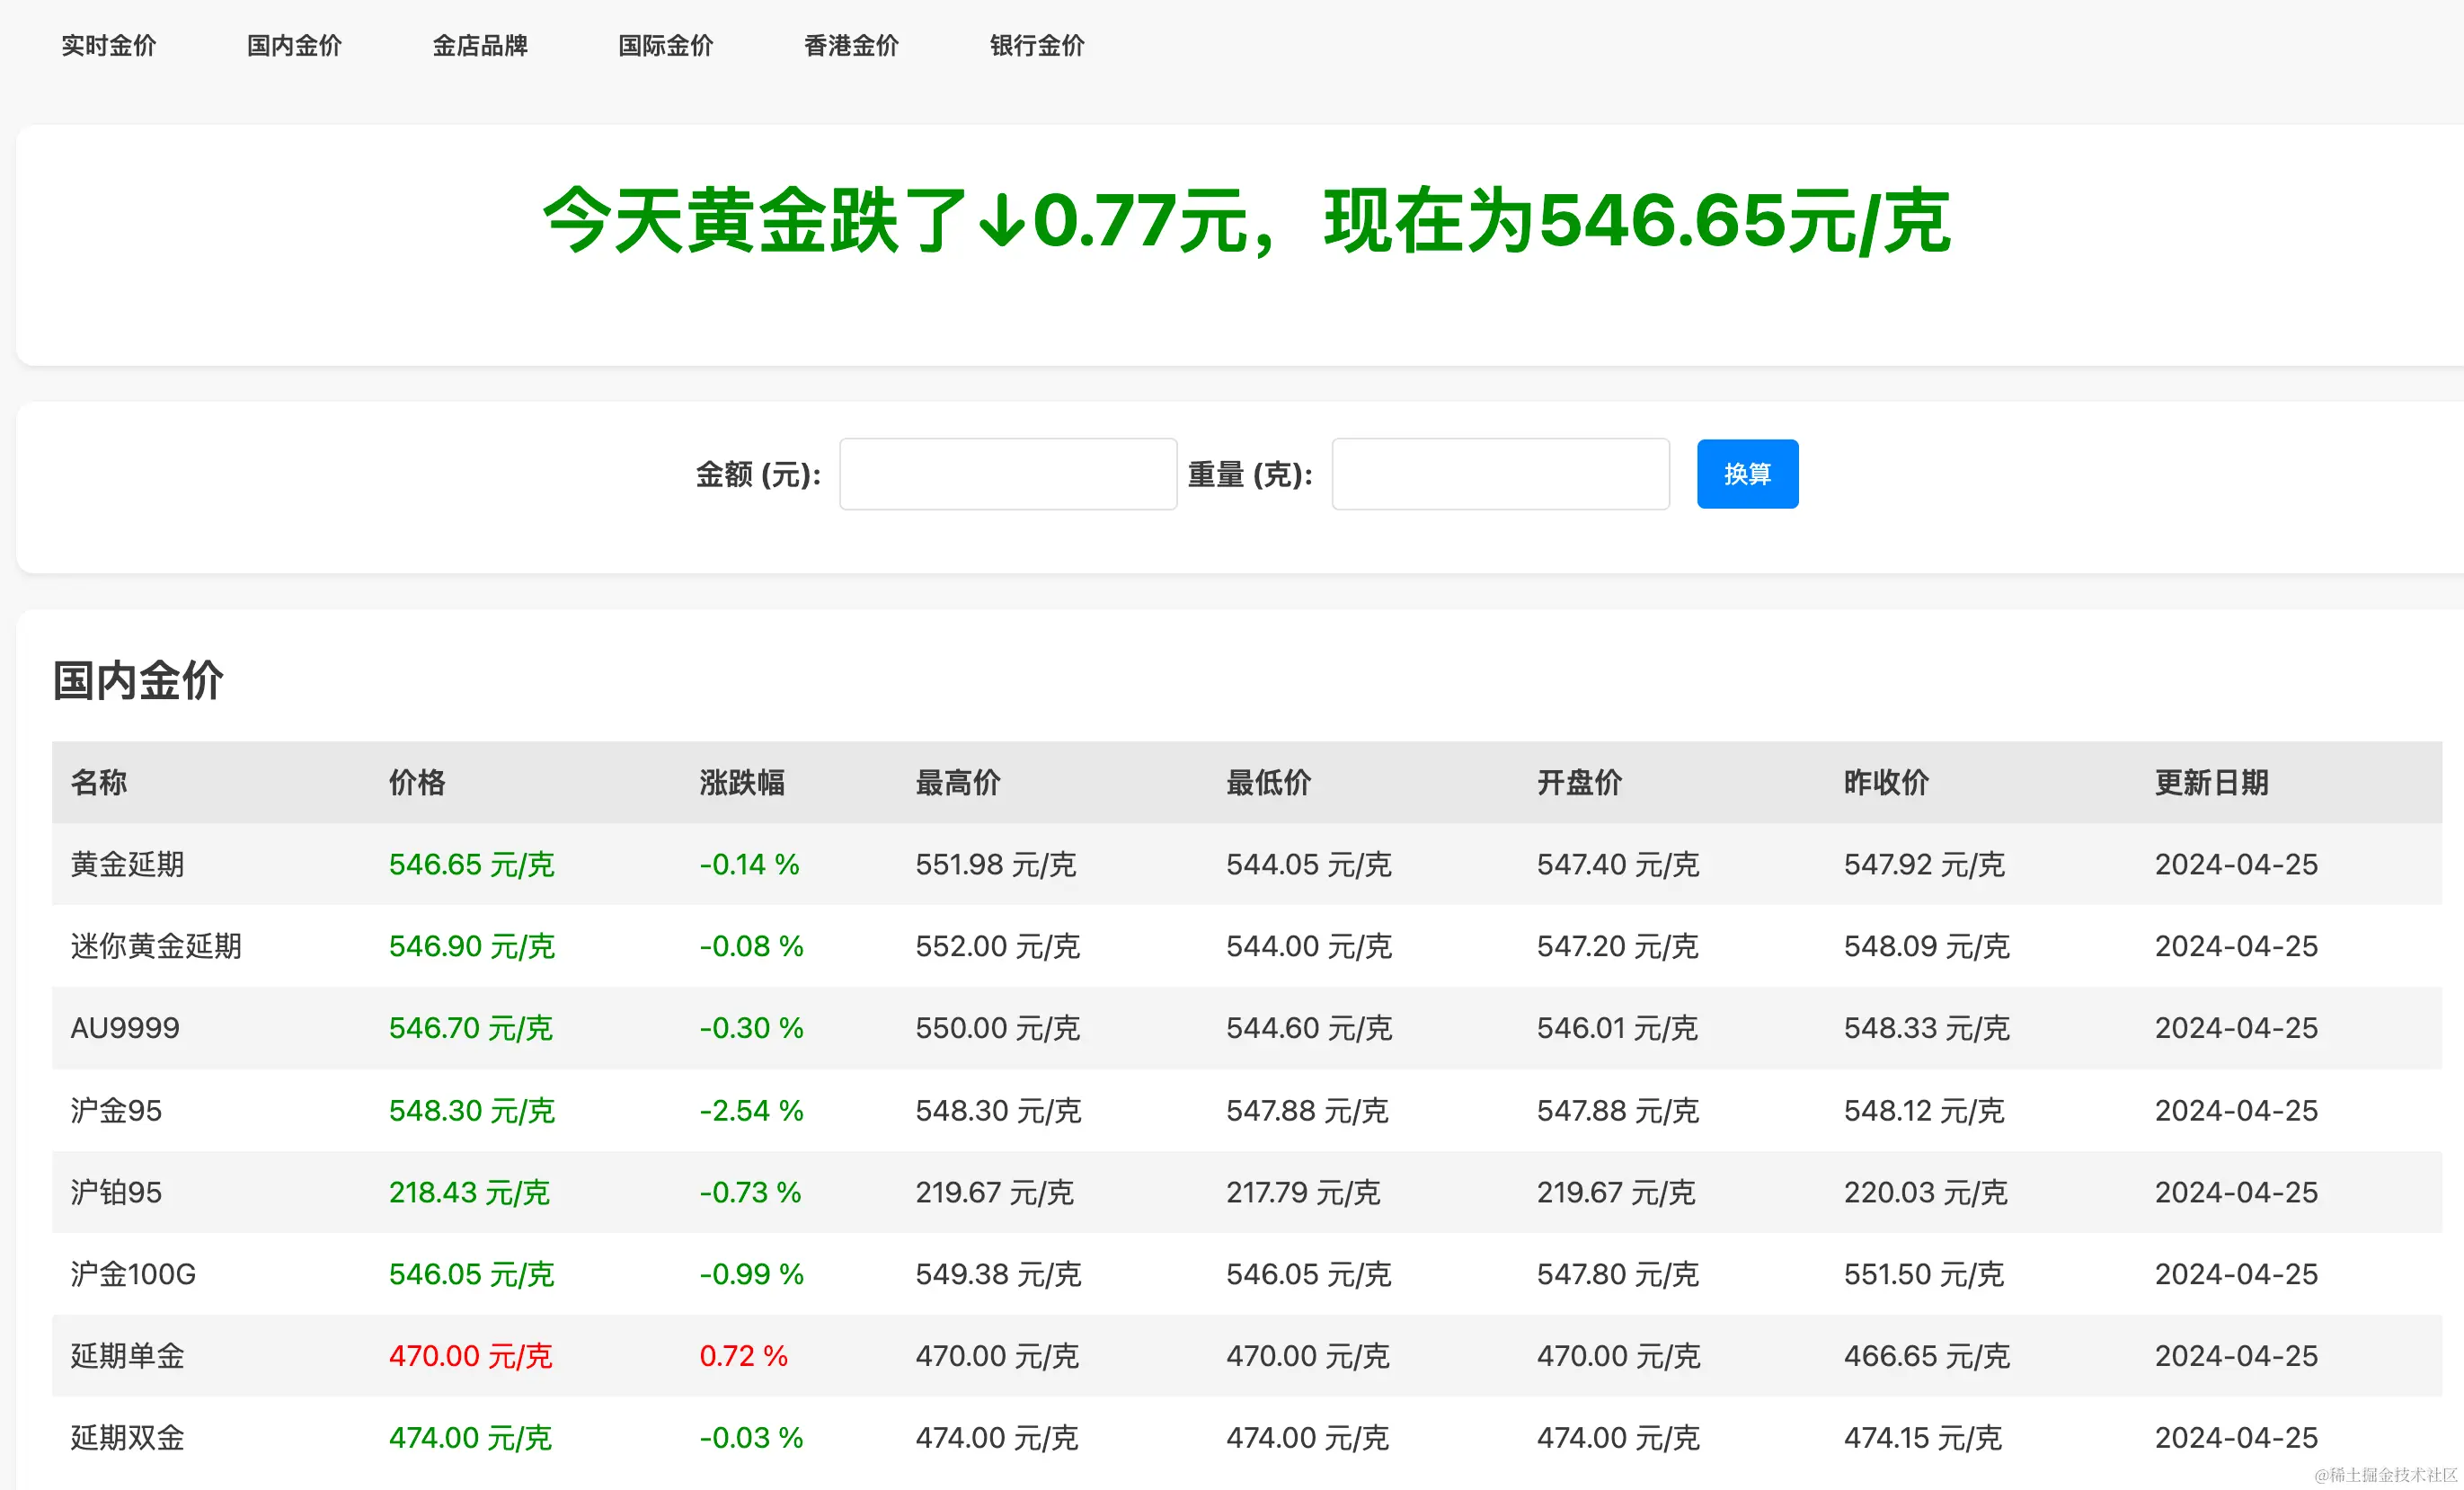This screenshot has height=1490, width=2464.
Task: Click the 沪铂95 row name
Action: [116, 1192]
